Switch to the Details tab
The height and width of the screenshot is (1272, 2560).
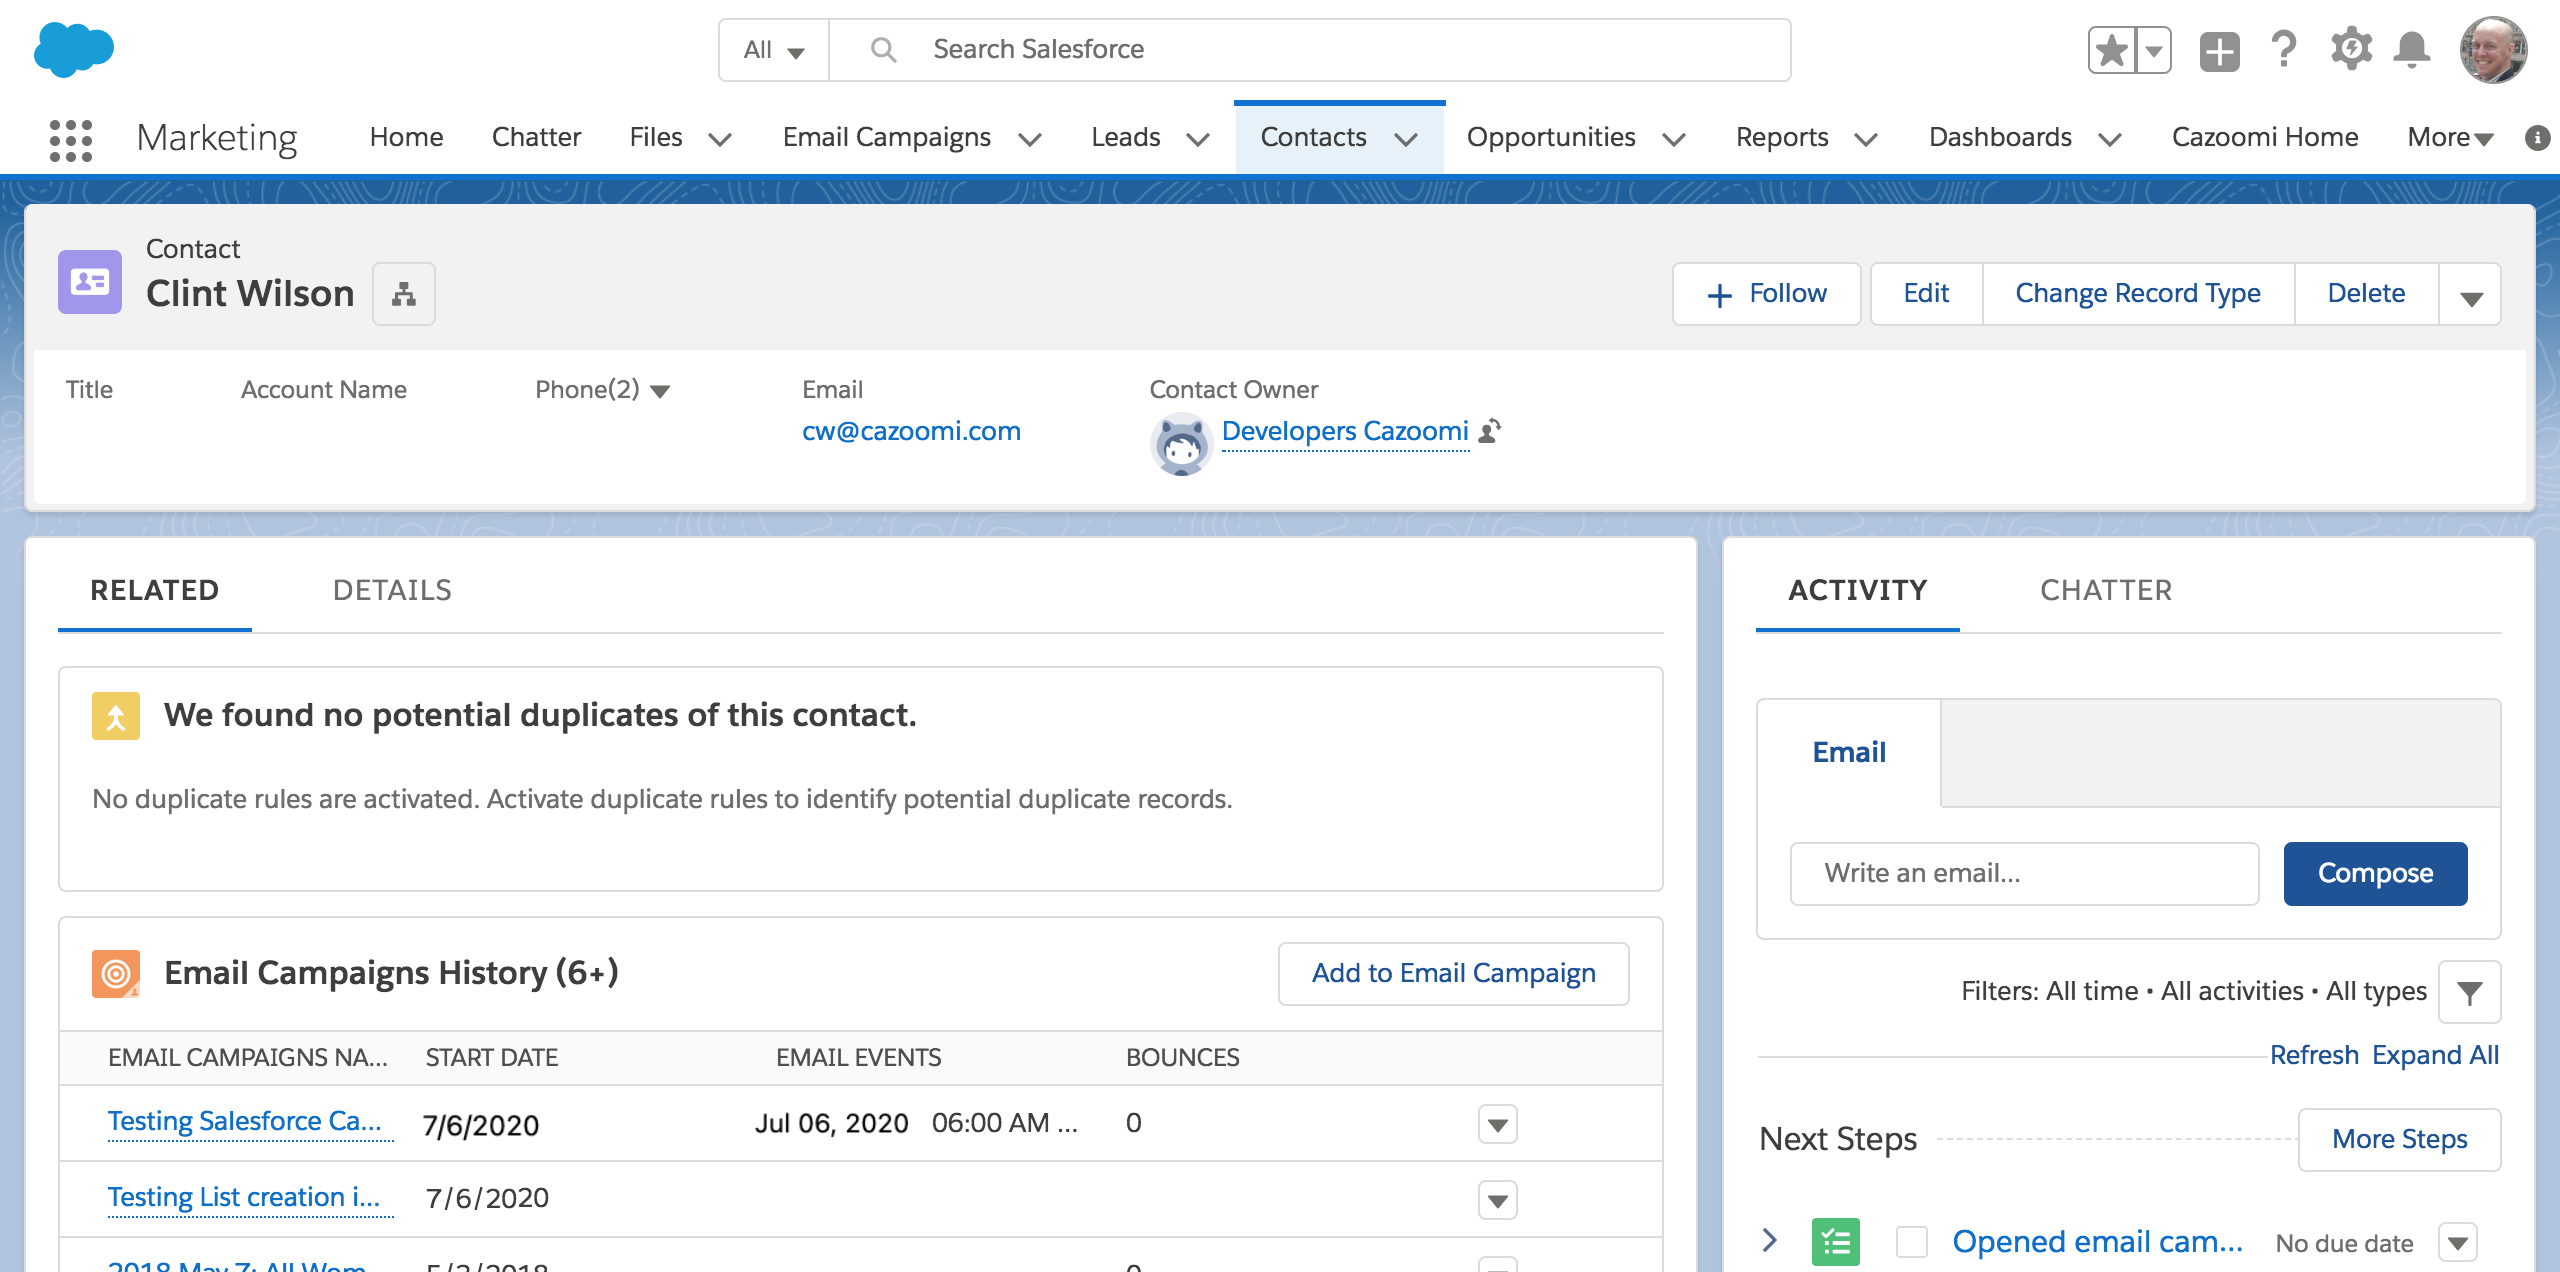[x=392, y=590]
